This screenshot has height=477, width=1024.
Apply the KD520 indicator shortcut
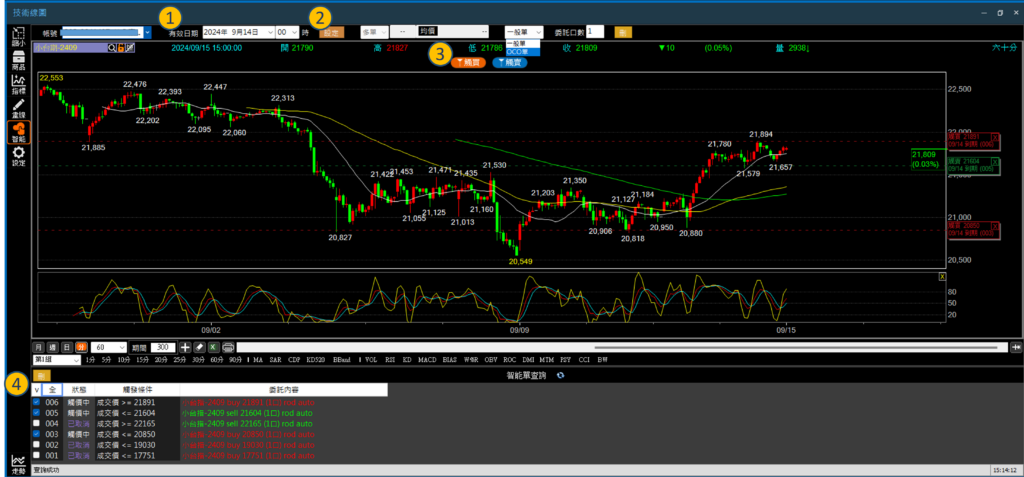[317, 361]
